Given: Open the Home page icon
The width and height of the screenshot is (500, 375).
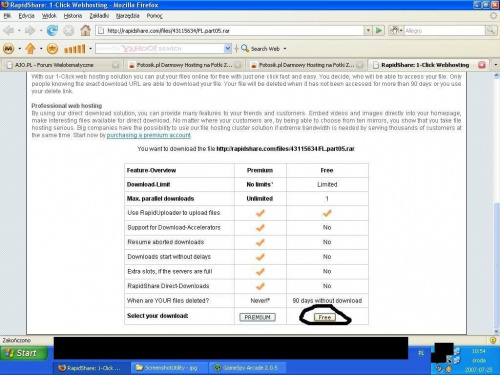Looking at the screenshot, I should 85,31.
